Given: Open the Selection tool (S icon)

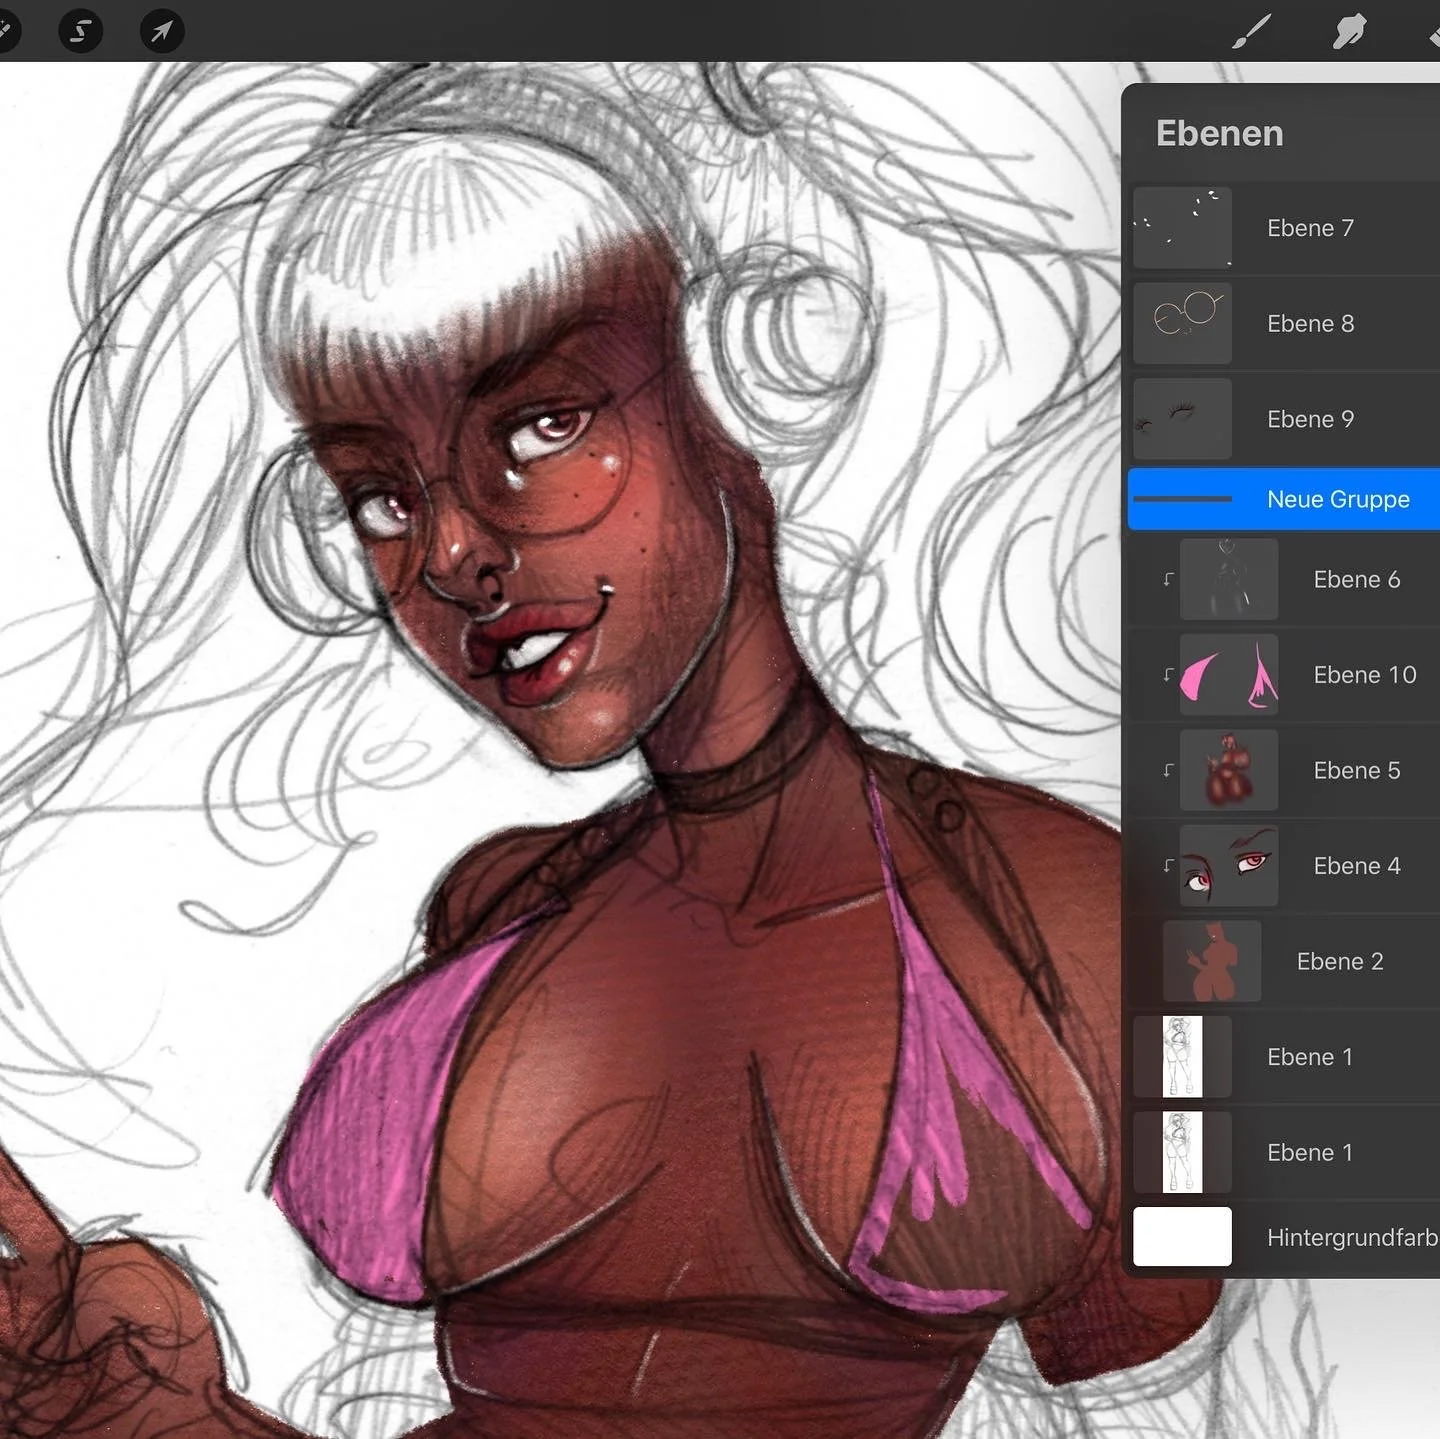Looking at the screenshot, I should pyautogui.click(x=81, y=31).
